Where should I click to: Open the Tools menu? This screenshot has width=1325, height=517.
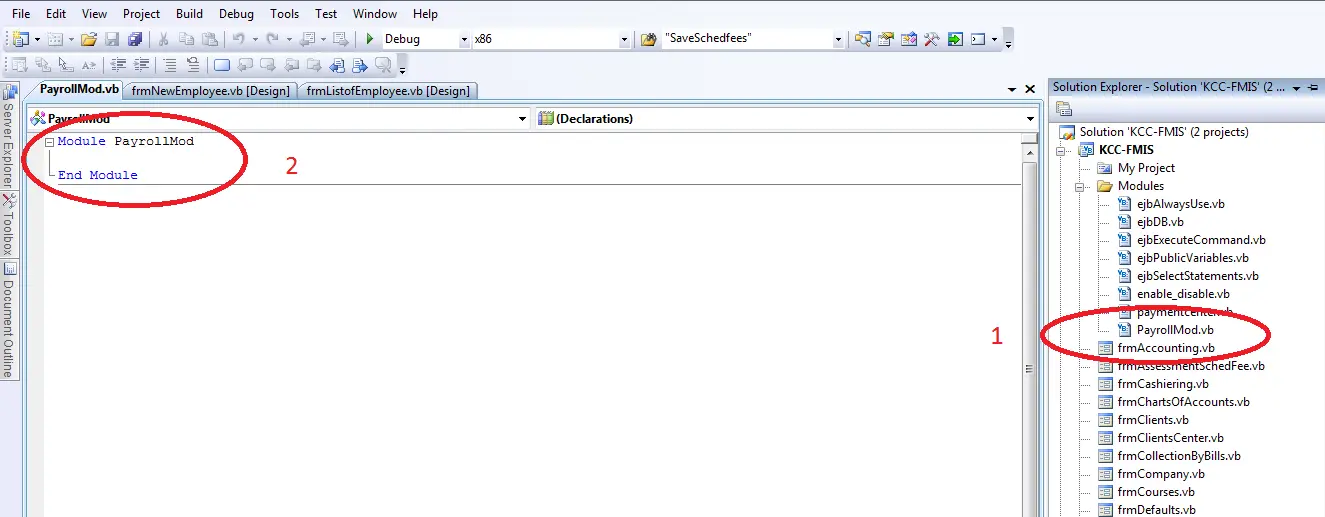(x=285, y=14)
